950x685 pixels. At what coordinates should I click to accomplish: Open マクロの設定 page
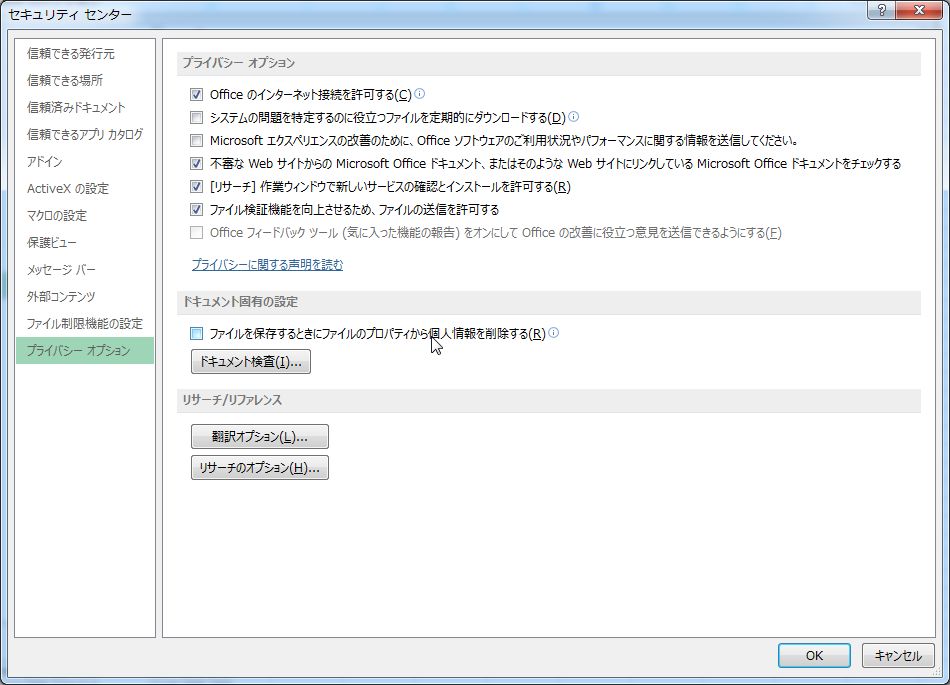[x=85, y=215]
